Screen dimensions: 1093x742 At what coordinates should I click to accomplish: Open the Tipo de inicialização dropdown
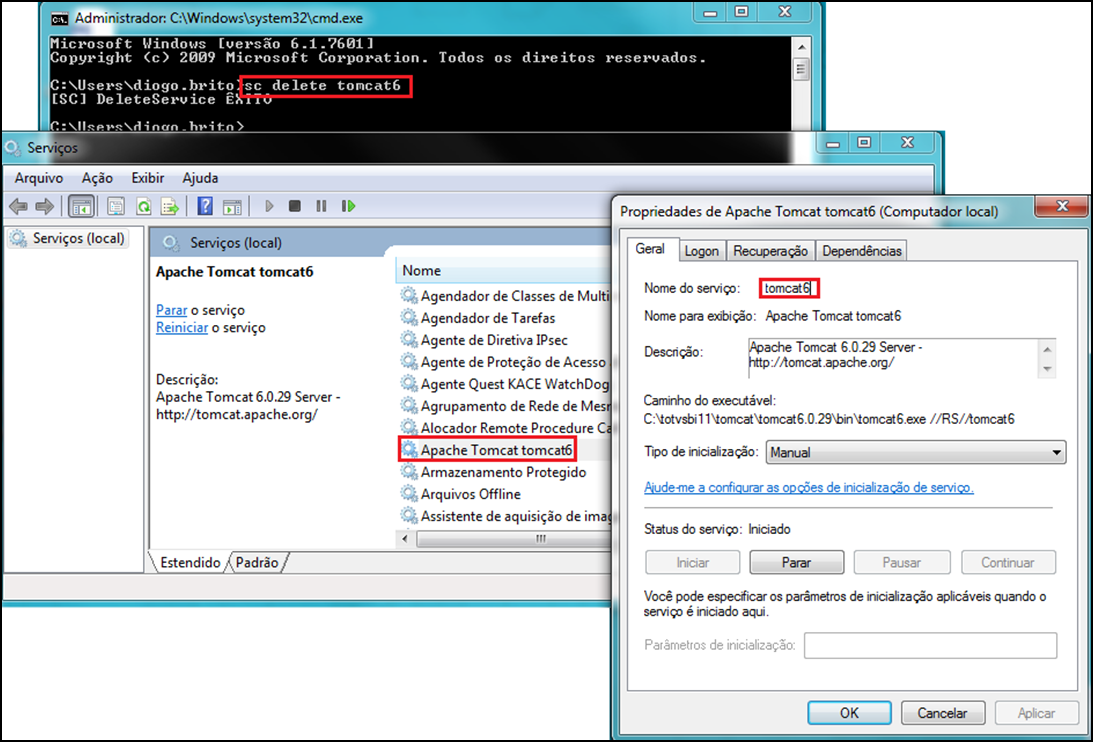click(x=916, y=452)
